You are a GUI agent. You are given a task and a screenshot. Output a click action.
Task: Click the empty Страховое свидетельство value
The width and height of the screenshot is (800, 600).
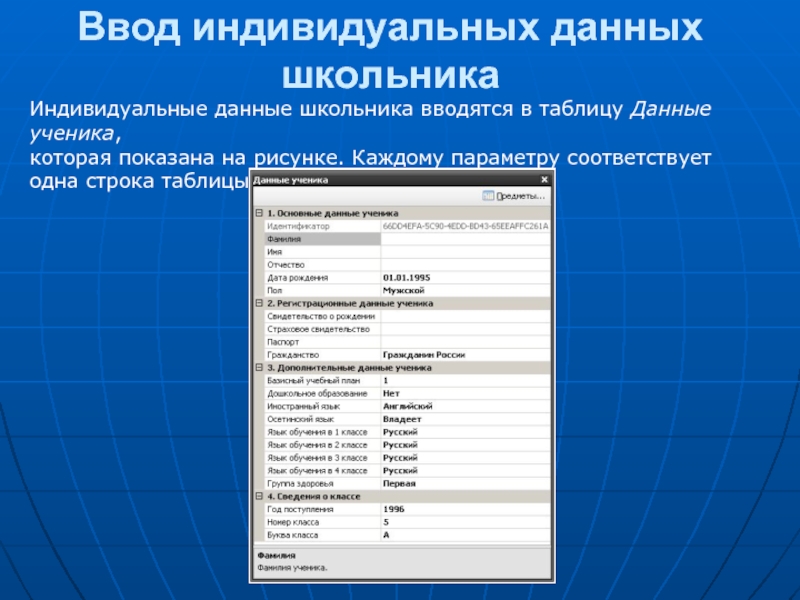click(x=465, y=329)
